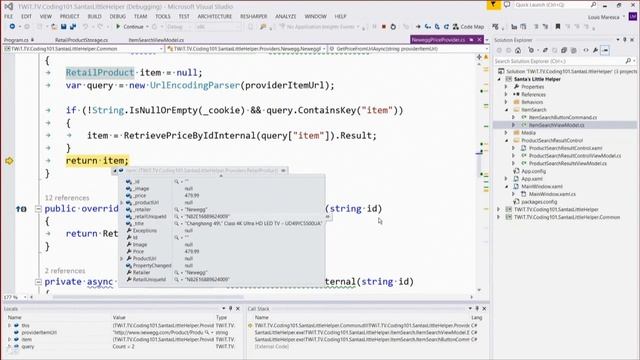Click the magnifier visualizer beside _retailer value
640x360 pixels.
click(177, 209)
